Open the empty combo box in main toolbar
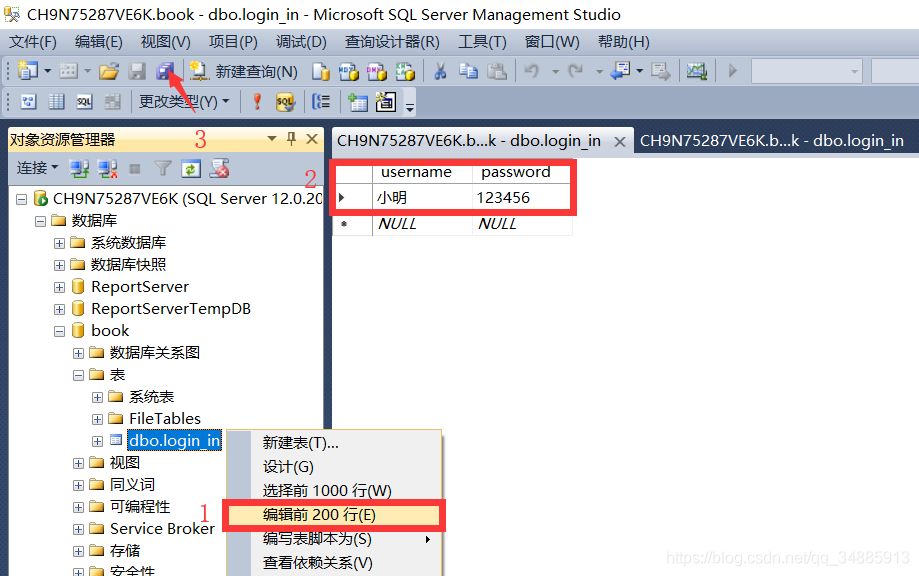 [807, 71]
